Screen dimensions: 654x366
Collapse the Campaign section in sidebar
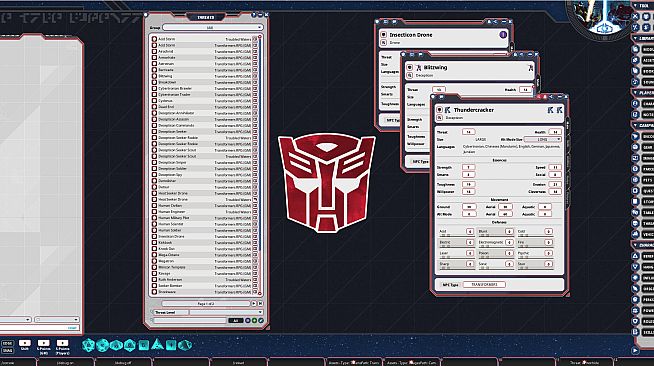635,125
